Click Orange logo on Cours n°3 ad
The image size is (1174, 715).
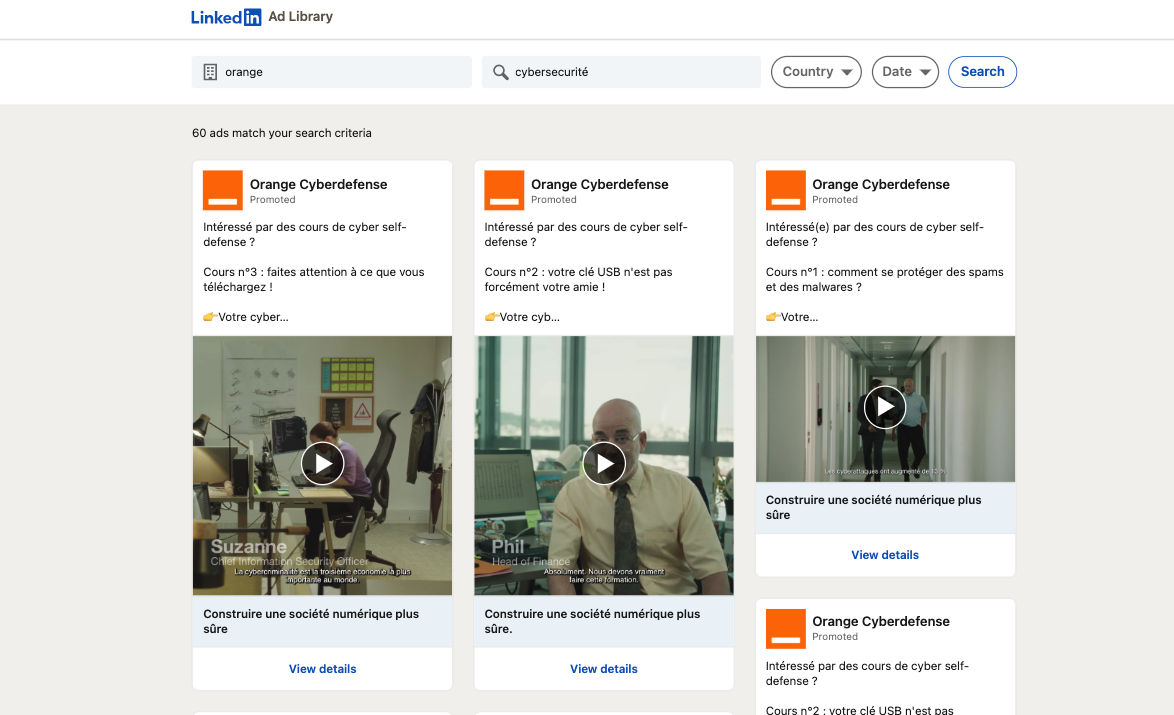coord(223,190)
